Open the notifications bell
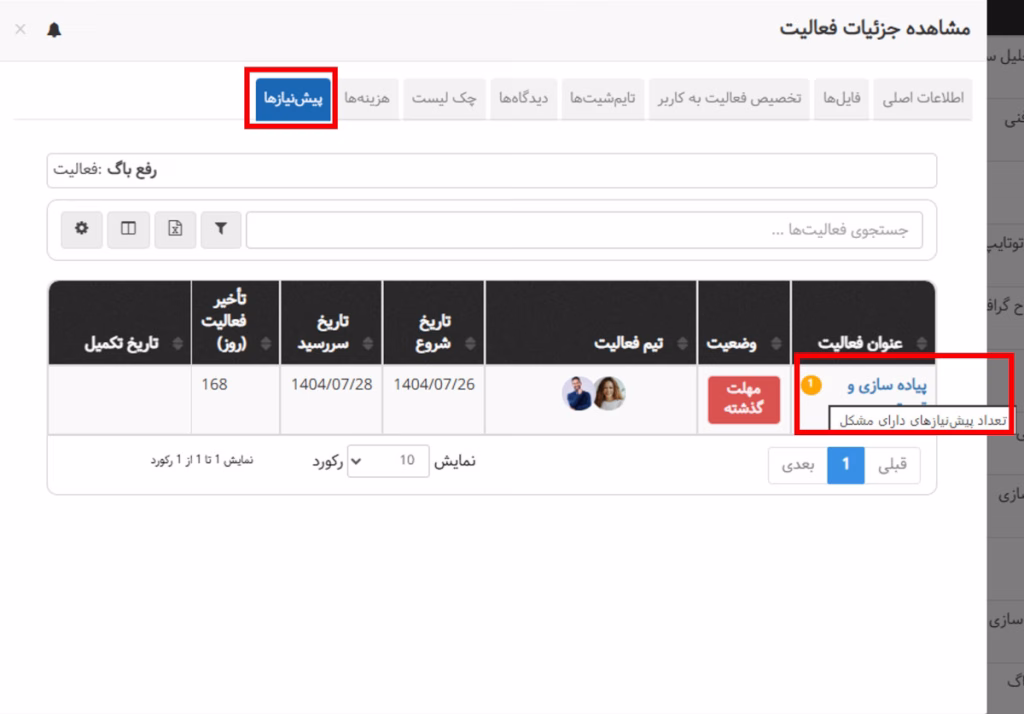This screenshot has width=1024, height=714. (56, 30)
